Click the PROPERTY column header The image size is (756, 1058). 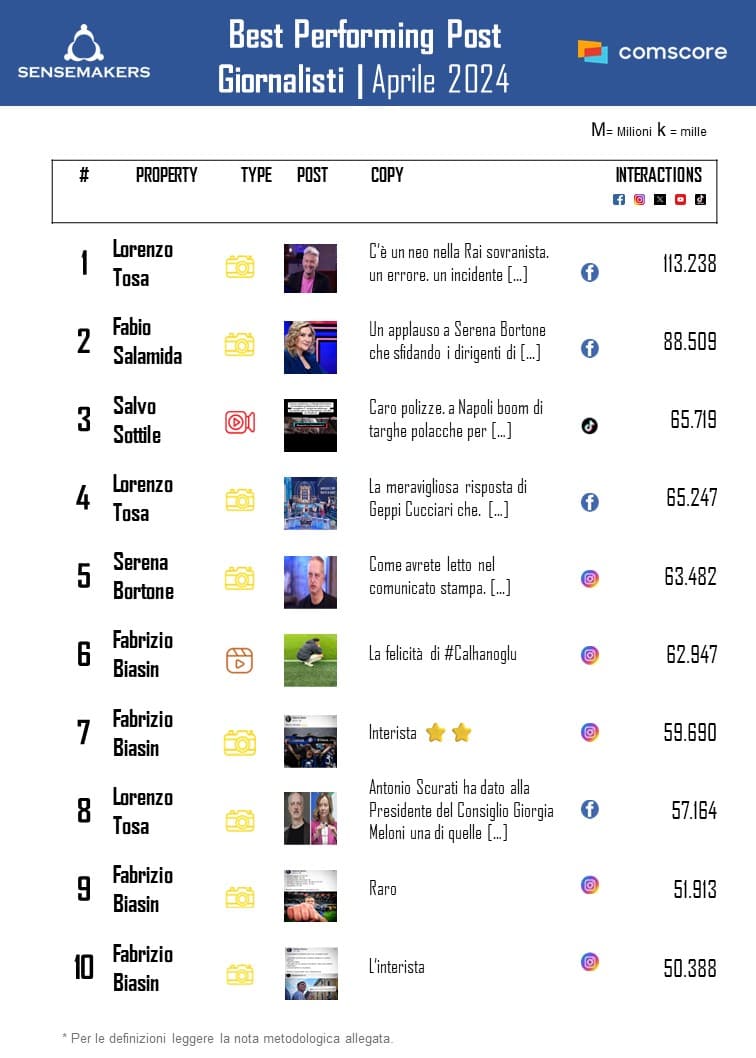click(x=167, y=175)
